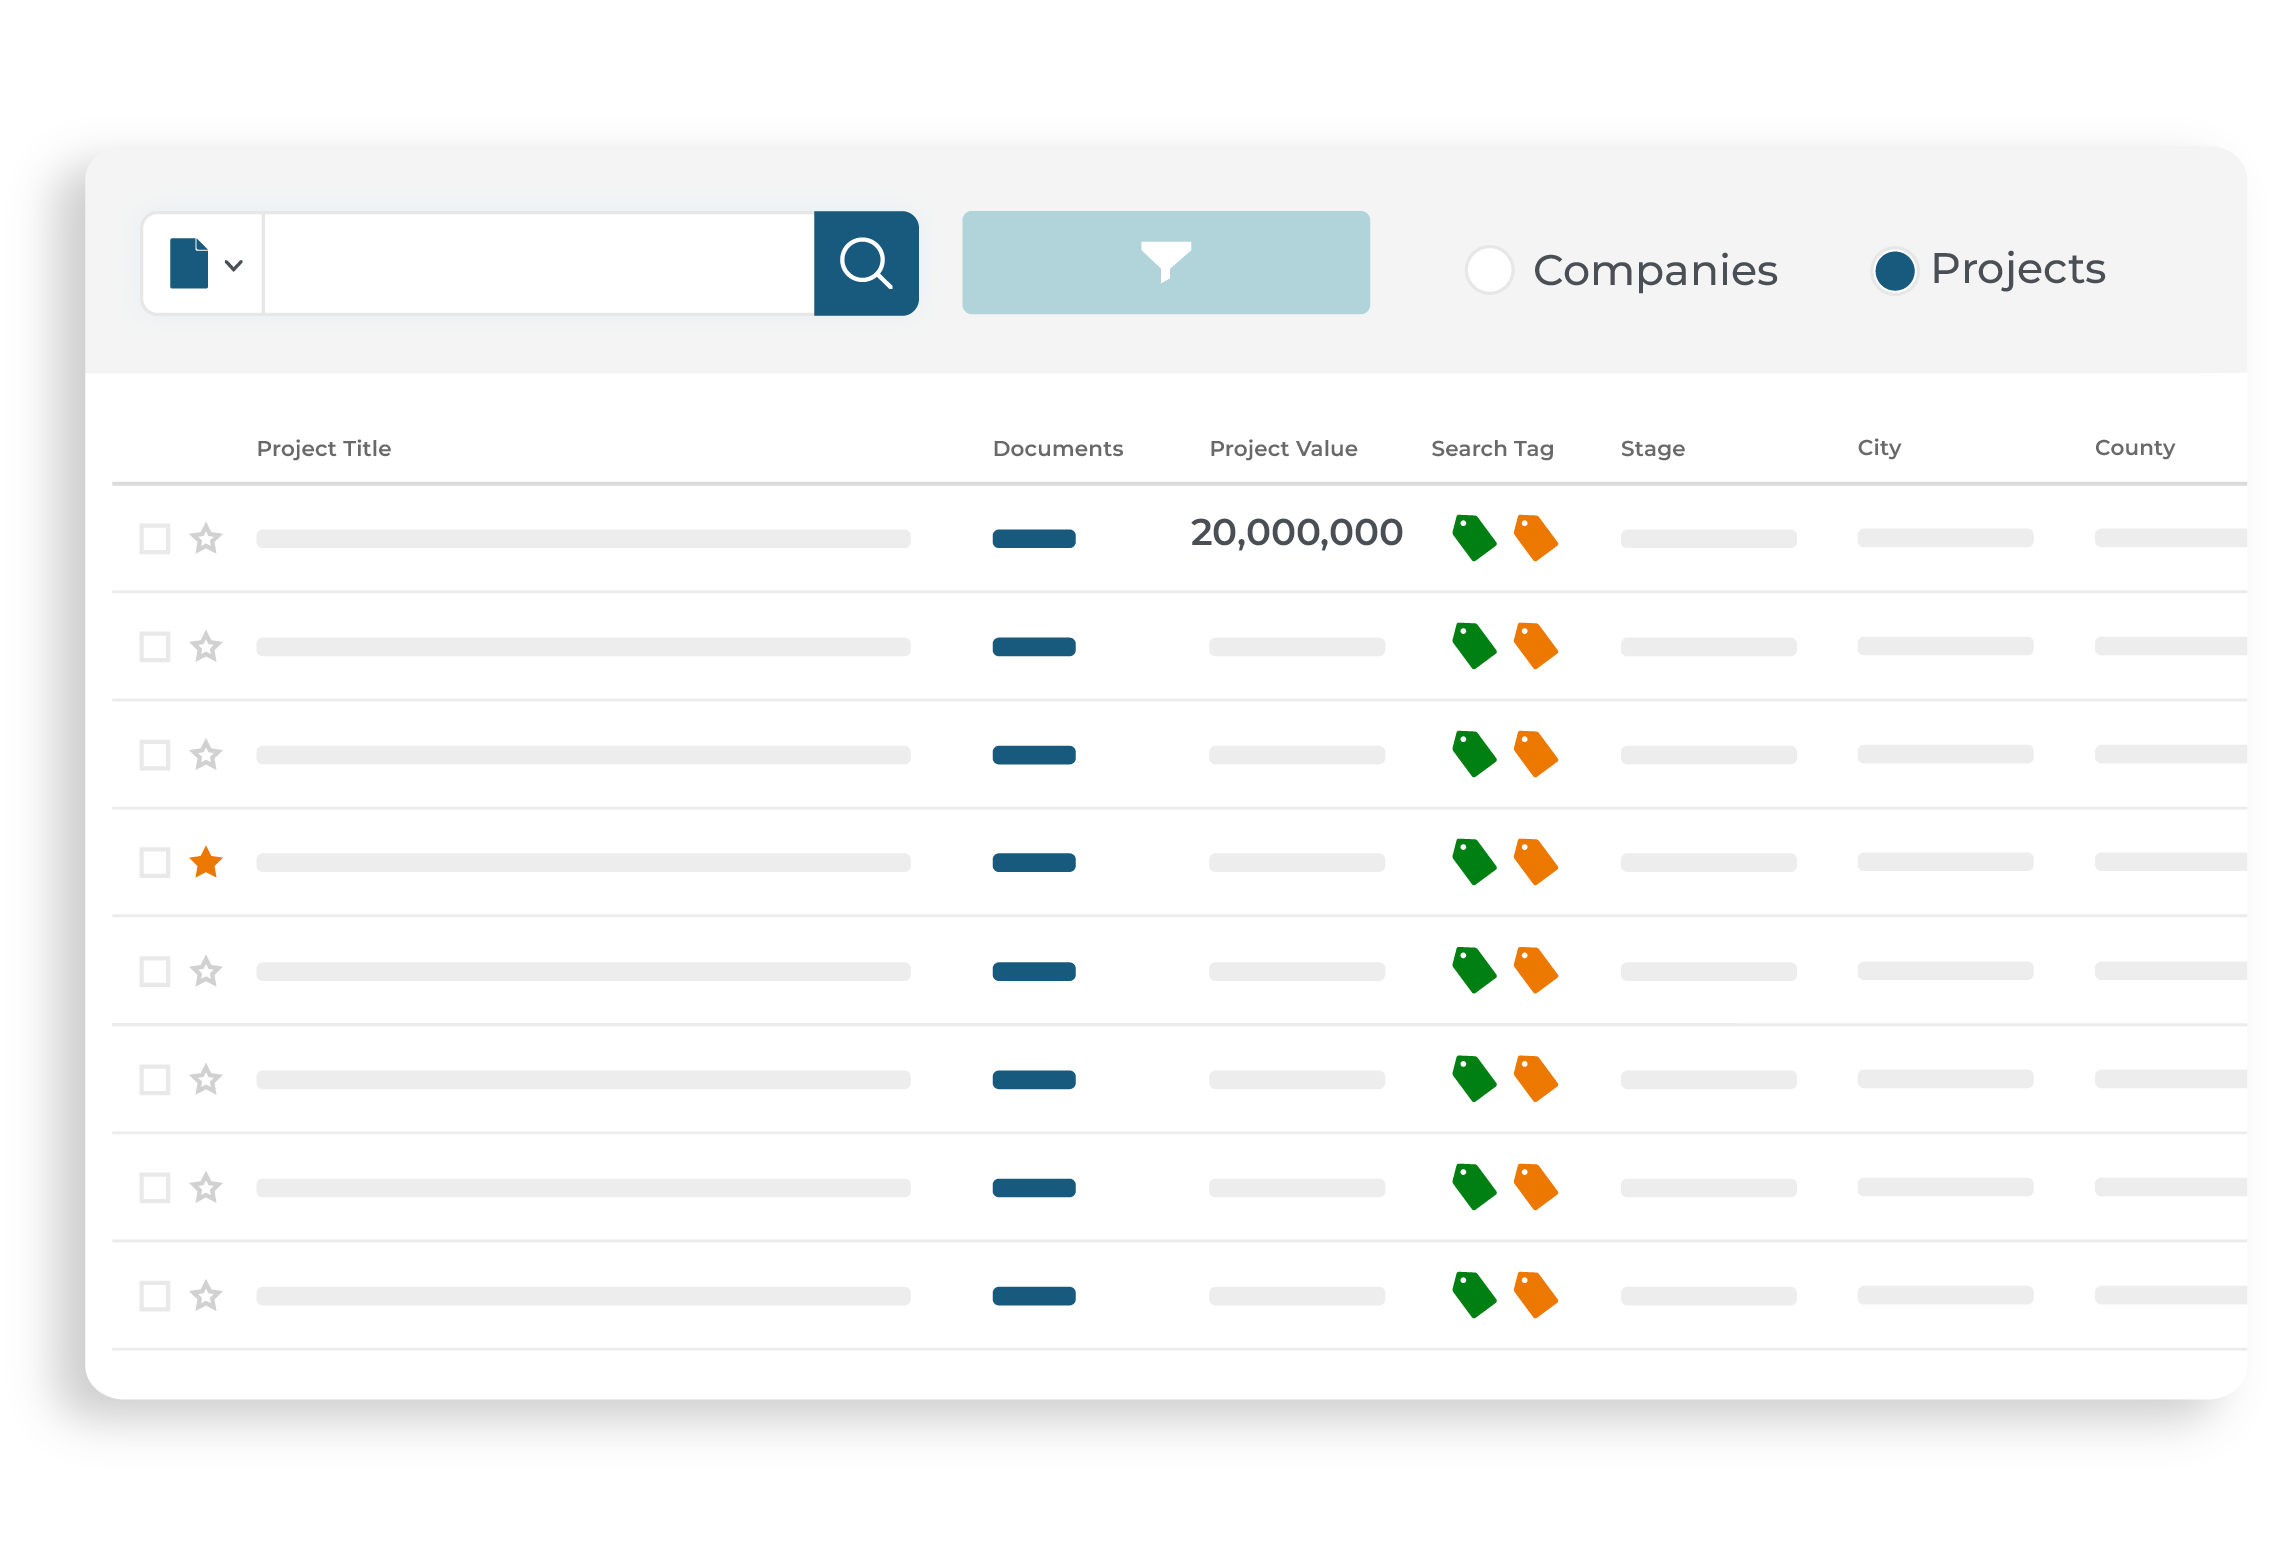Select the Projects radio button
Viewport: 2293px width, 1546px height.
click(x=1895, y=269)
